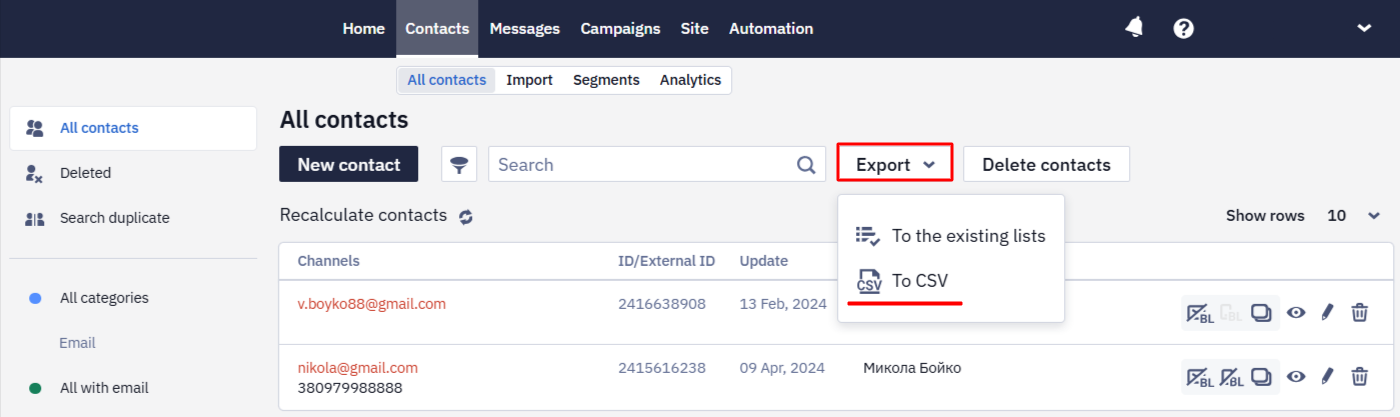Open the notifications bell icon

(x=1134, y=28)
